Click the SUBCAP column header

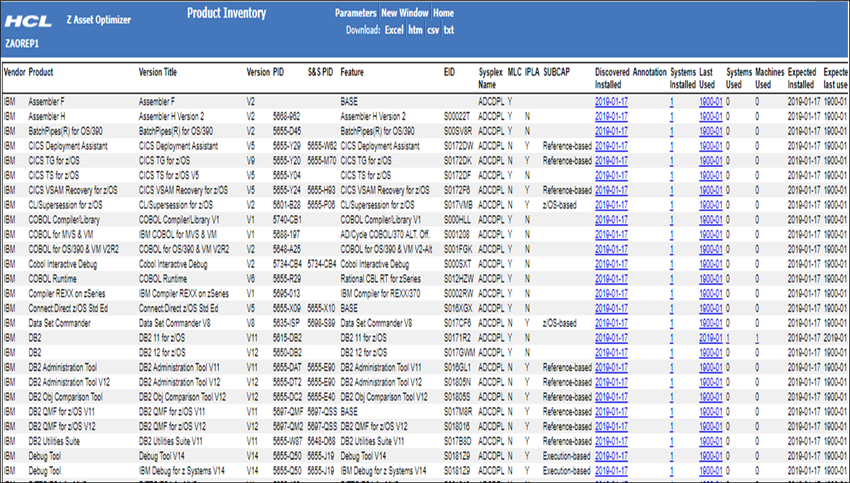click(x=556, y=72)
